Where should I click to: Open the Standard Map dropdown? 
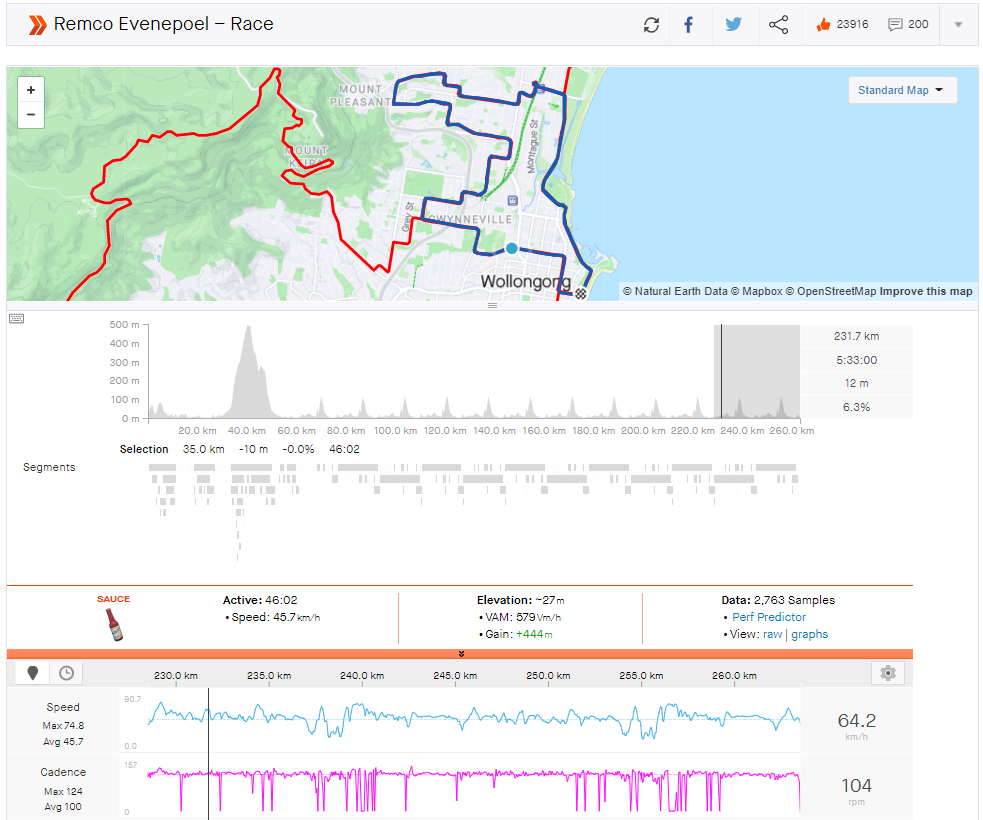click(902, 90)
